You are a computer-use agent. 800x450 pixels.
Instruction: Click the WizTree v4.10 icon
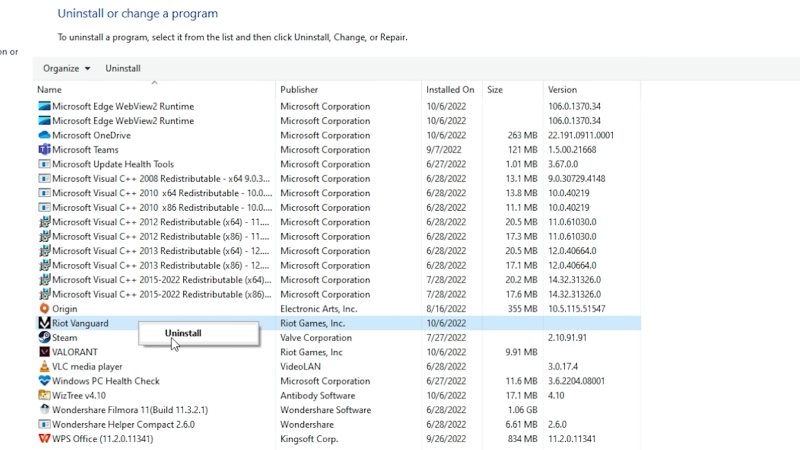[x=44, y=395]
